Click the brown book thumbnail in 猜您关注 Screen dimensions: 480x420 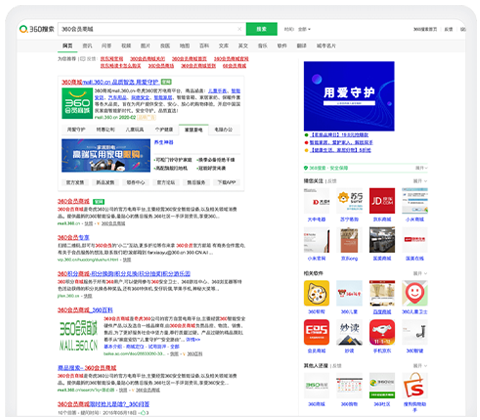pyautogui.click(x=349, y=240)
